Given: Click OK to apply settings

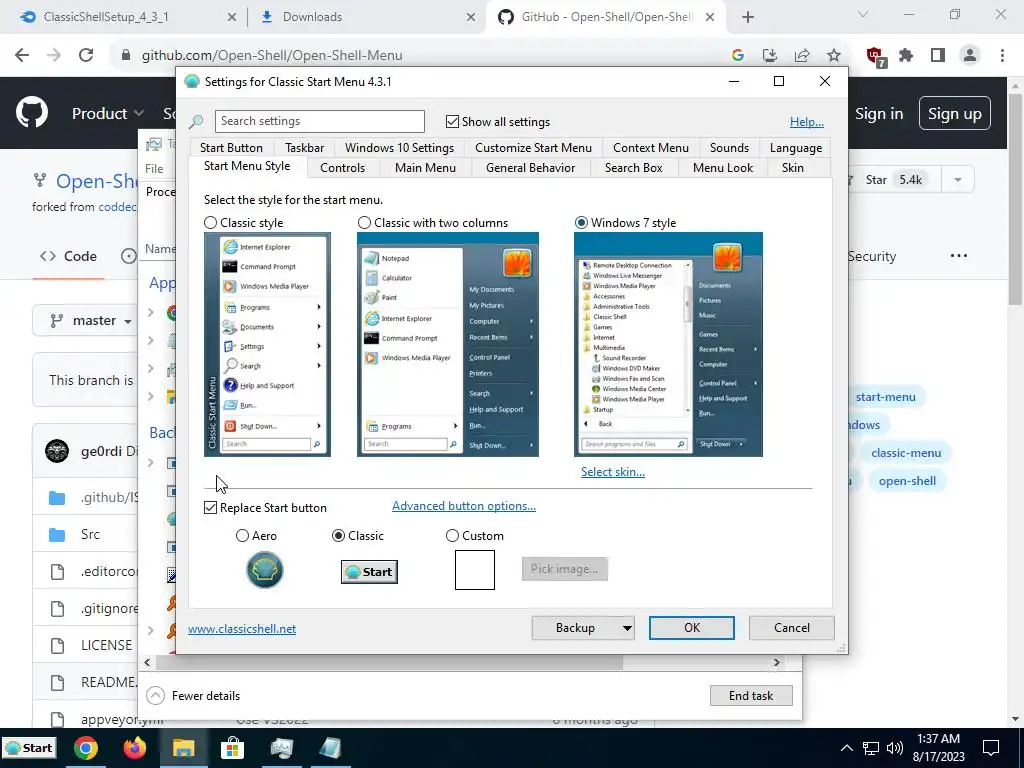Looking at the screenshot, I should [692, 628].
